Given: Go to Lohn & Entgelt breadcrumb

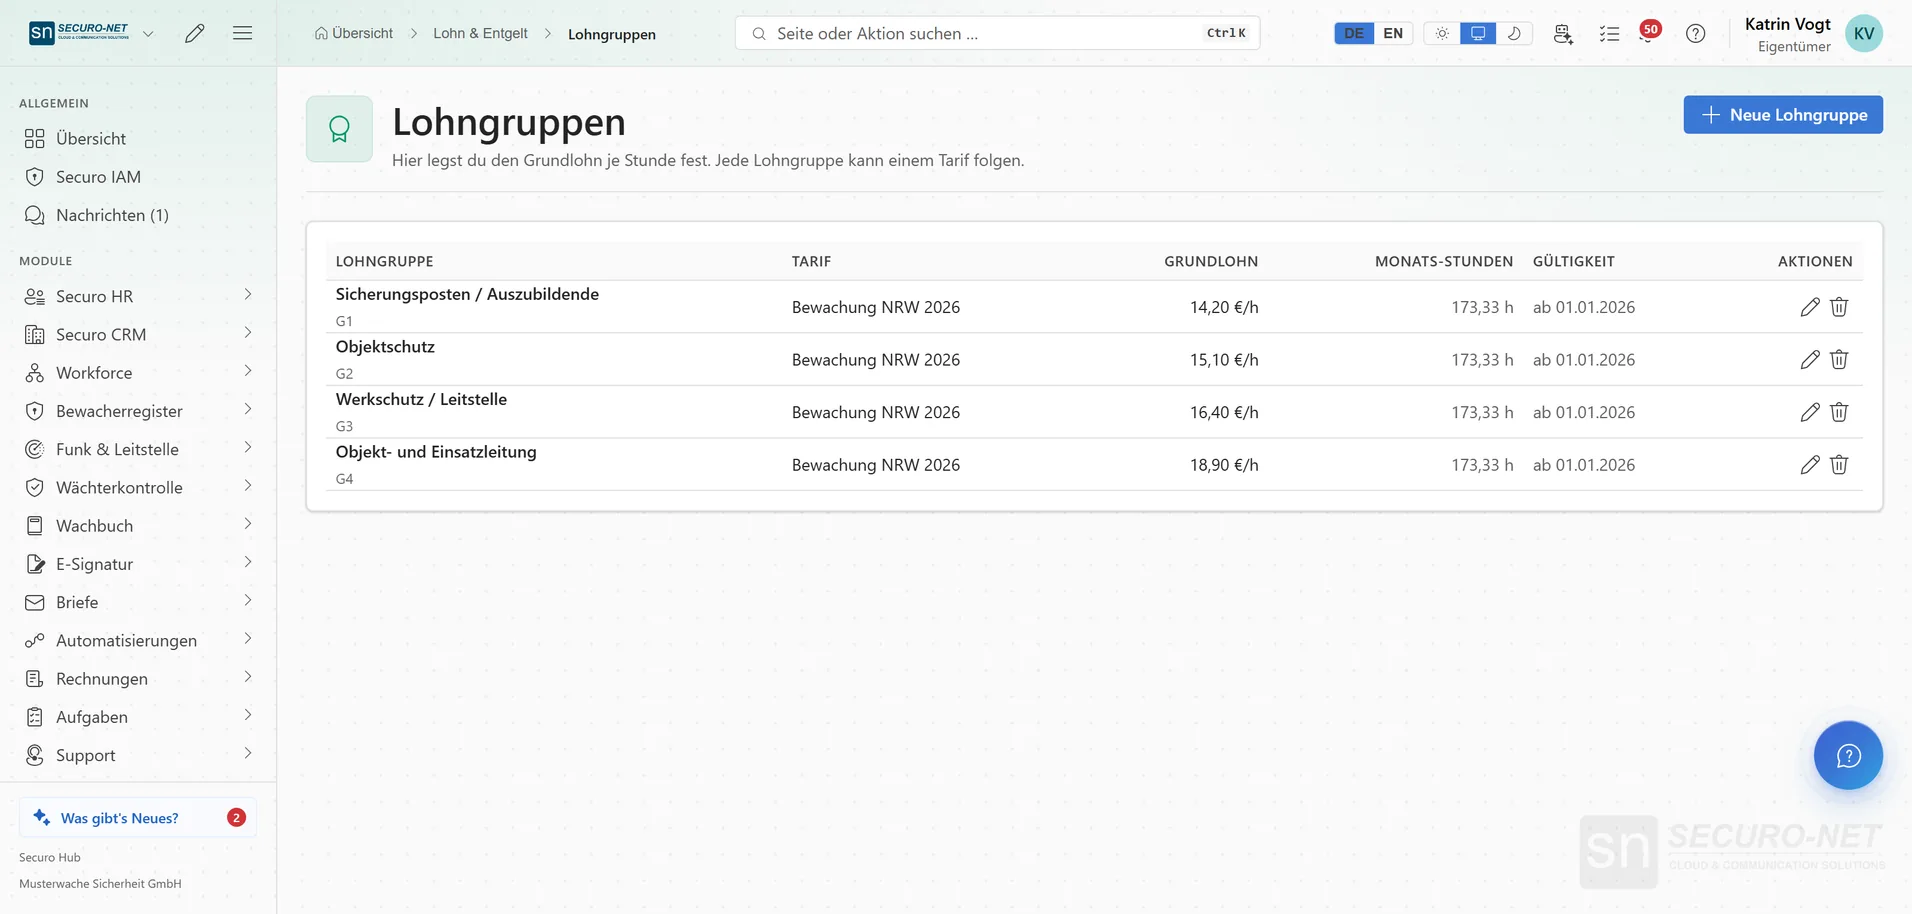Looking at the screenshot, I should (x=480, y=33).
